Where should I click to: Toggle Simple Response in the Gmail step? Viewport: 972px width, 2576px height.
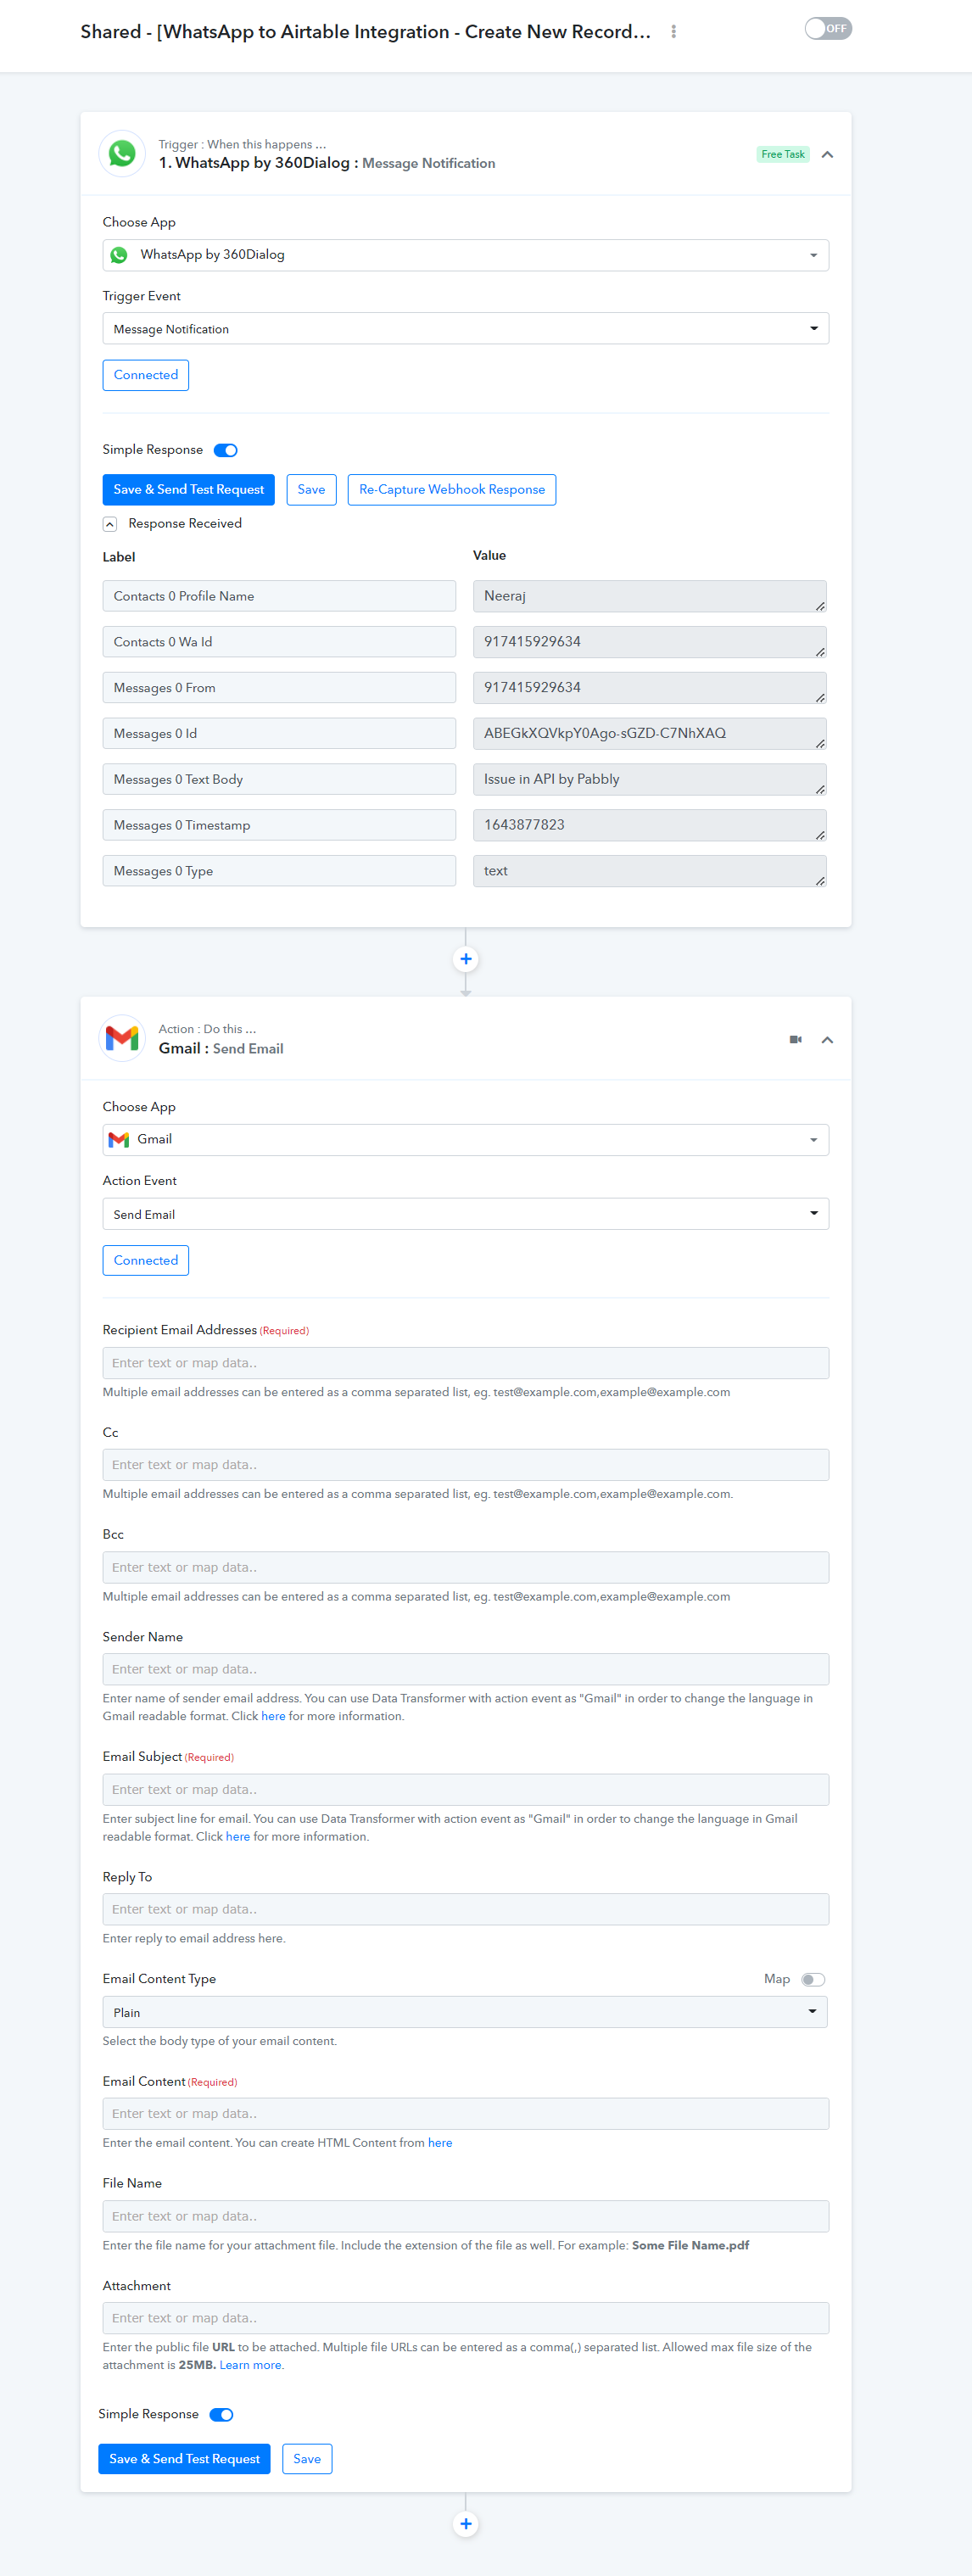[x=221, y=2415]
